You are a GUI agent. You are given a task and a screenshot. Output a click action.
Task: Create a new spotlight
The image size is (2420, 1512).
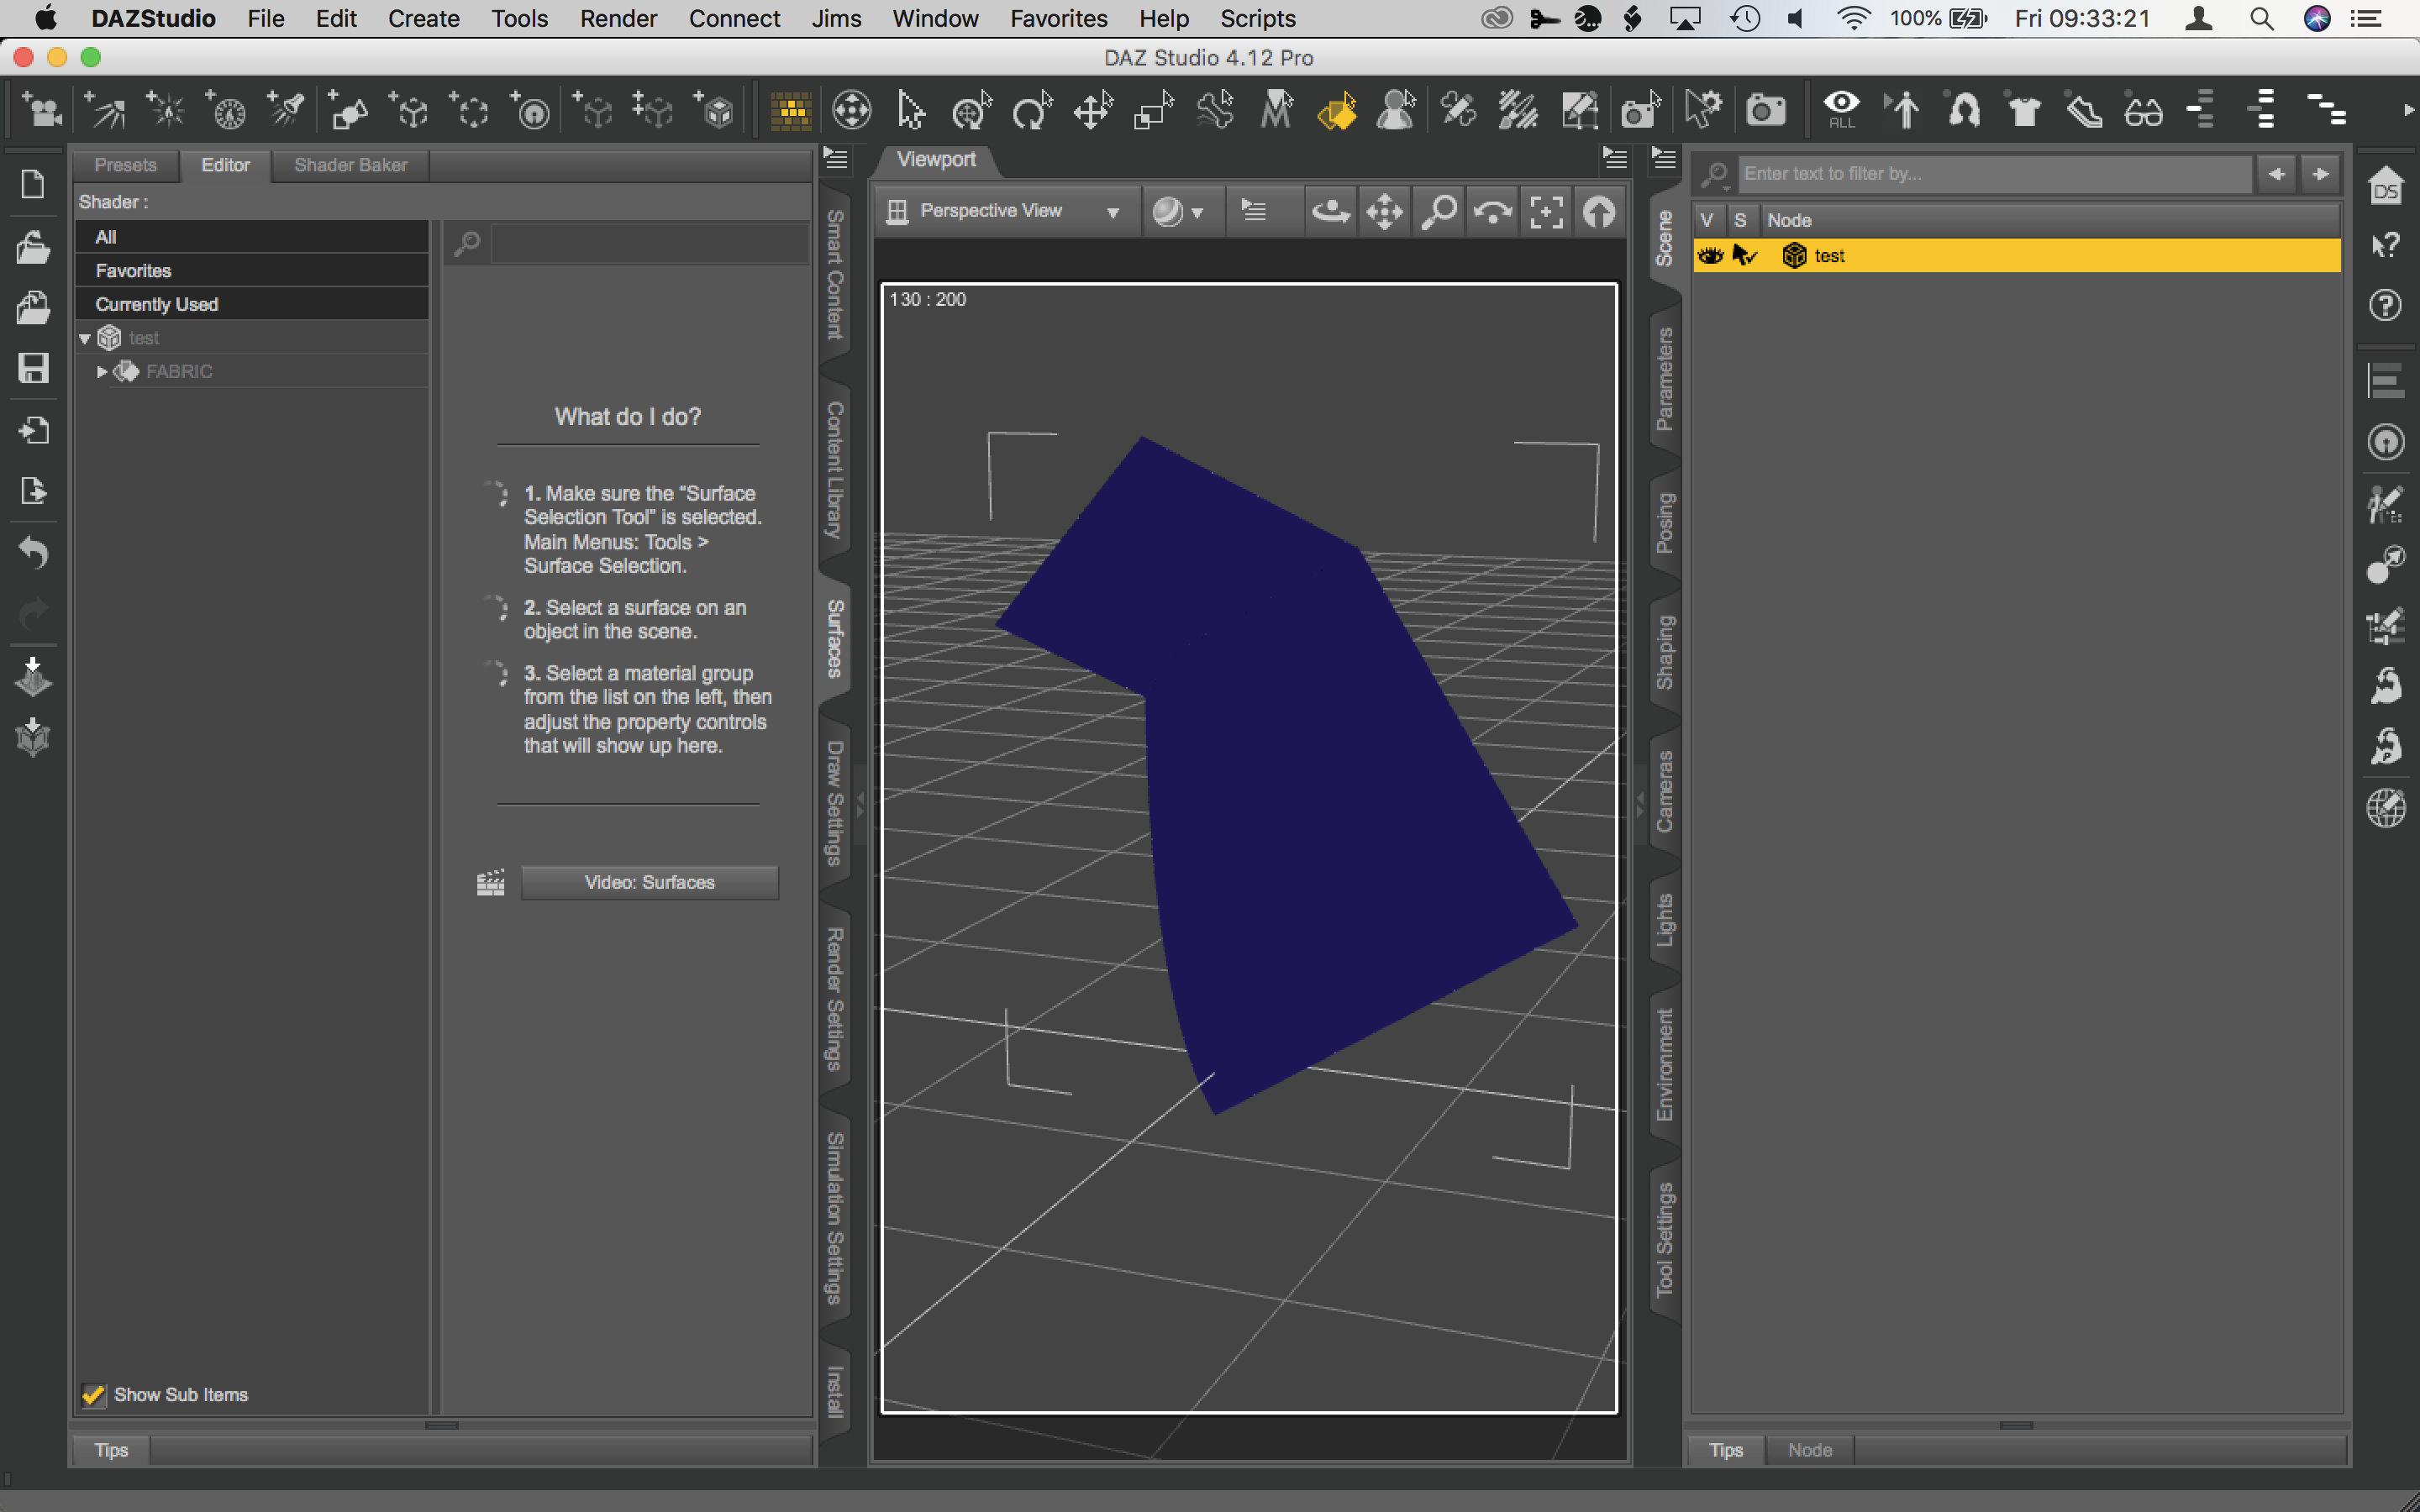[287, 110]
